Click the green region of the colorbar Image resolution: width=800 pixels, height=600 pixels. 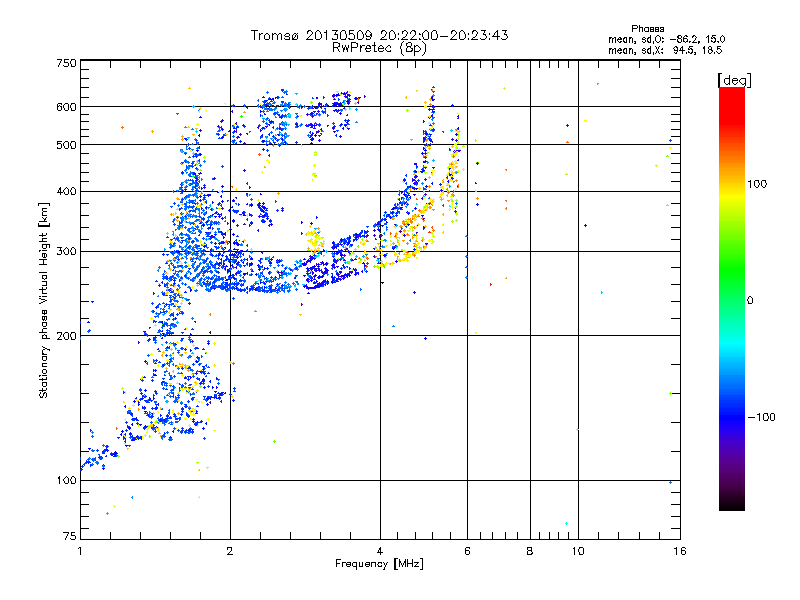(732, 270)
